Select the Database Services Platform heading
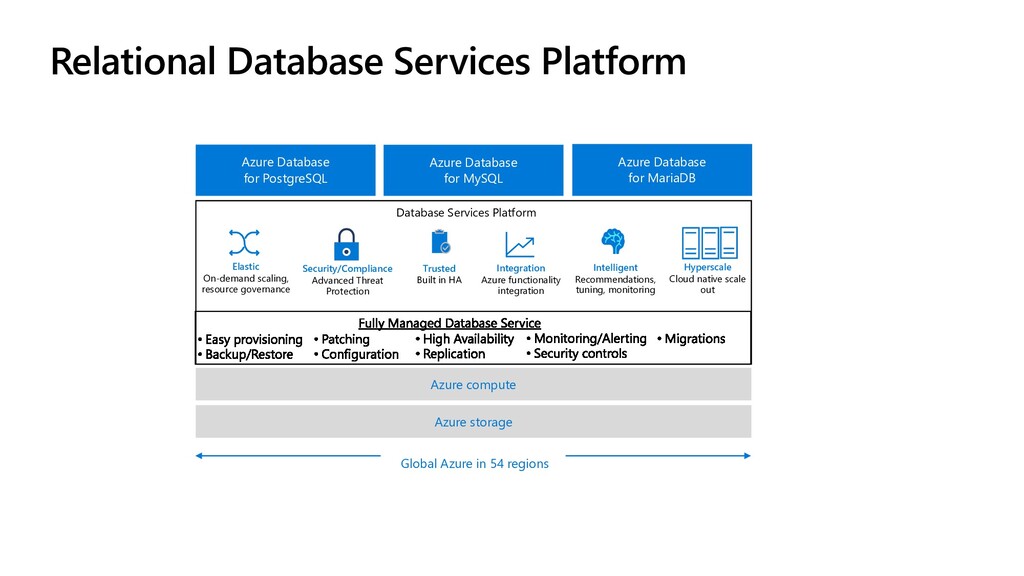 coord(466,212)
